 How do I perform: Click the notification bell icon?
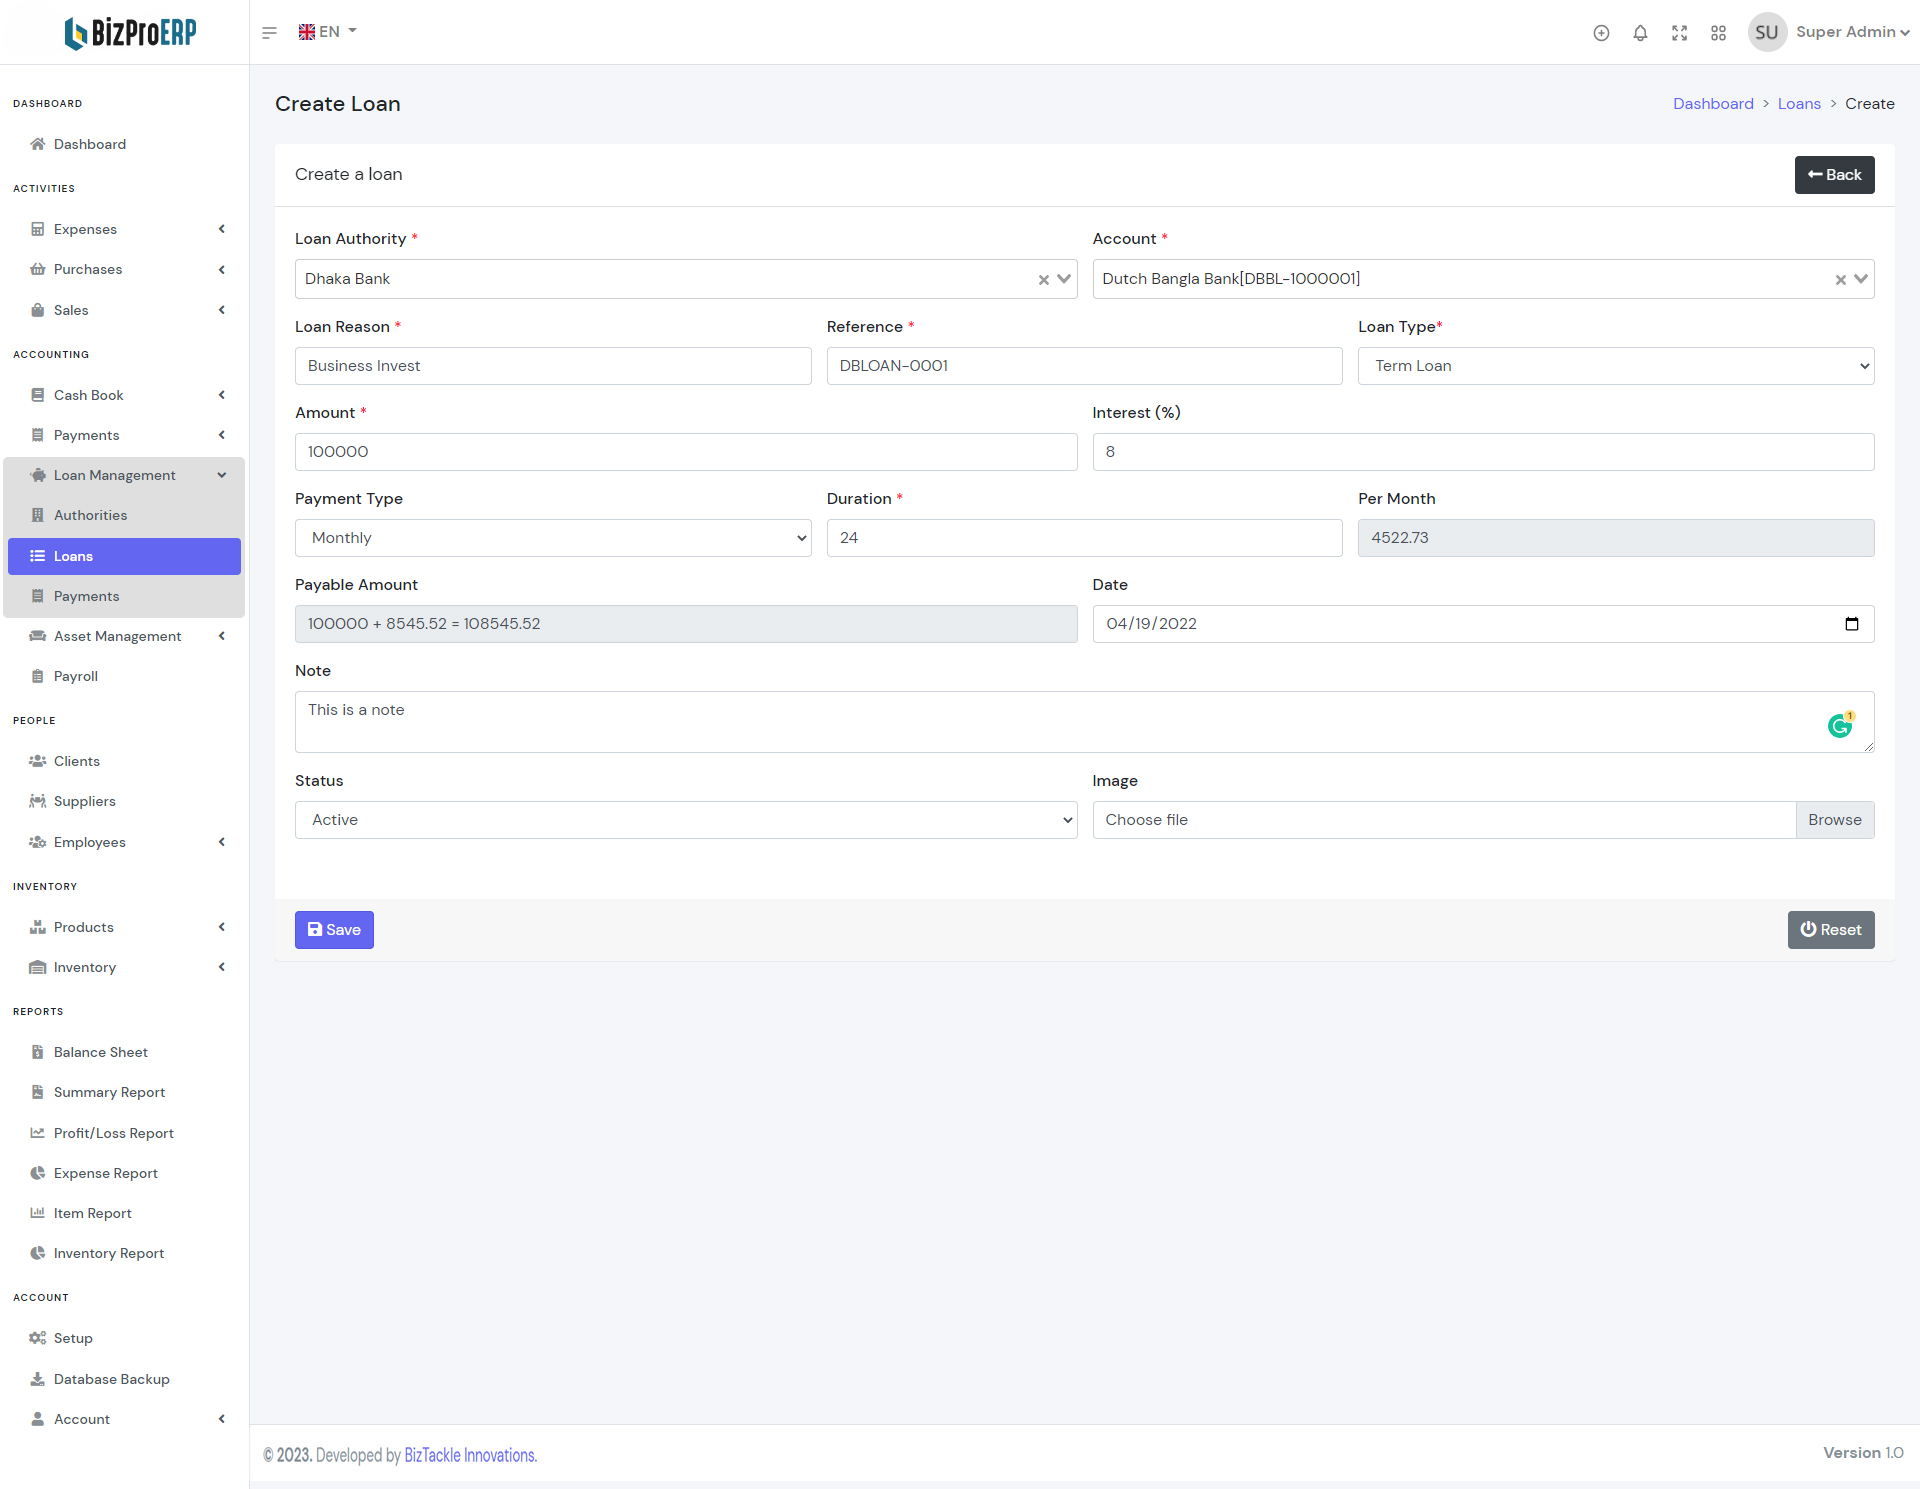(1640, 33)
